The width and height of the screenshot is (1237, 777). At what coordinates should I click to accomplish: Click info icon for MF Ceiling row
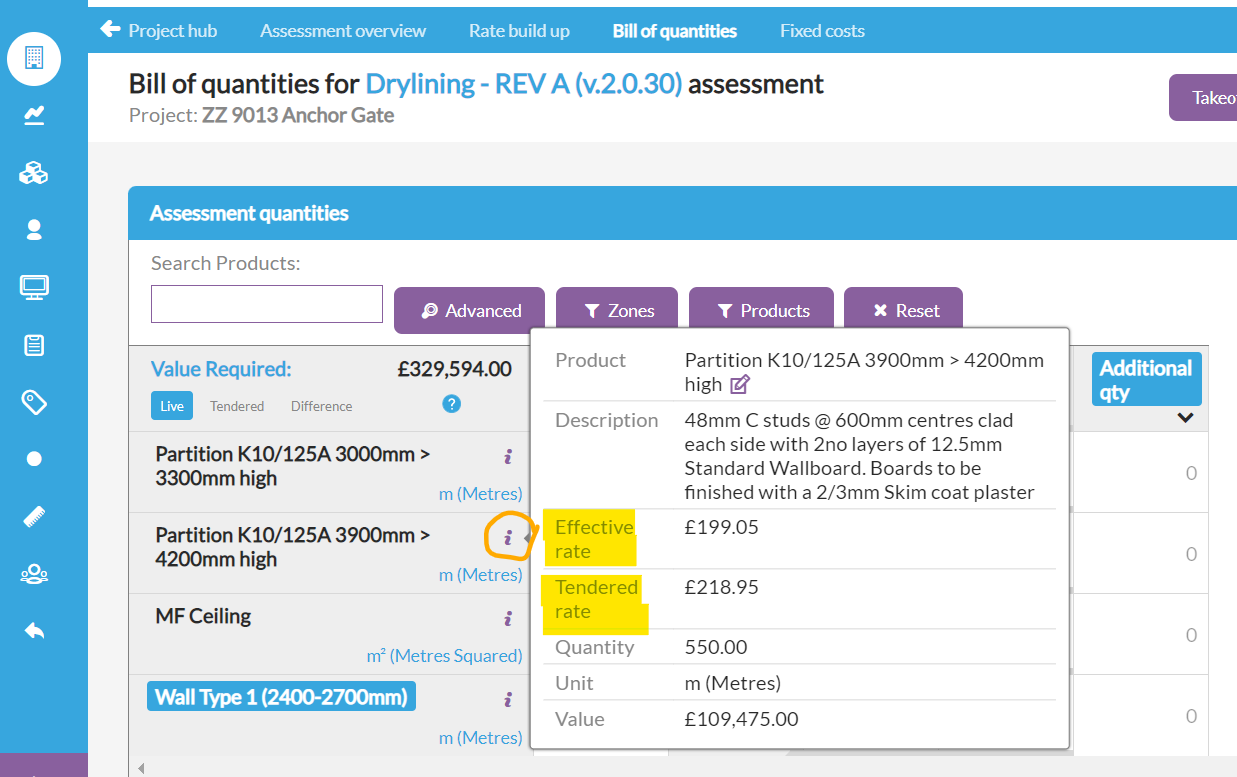[508, 619]
